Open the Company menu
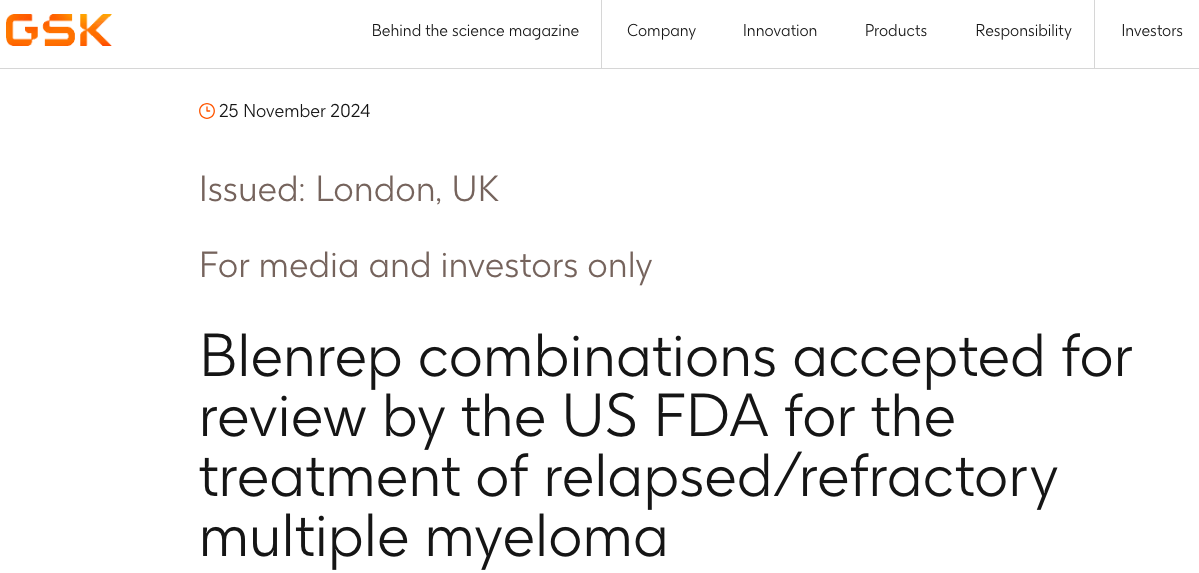 tap(661, 31)
